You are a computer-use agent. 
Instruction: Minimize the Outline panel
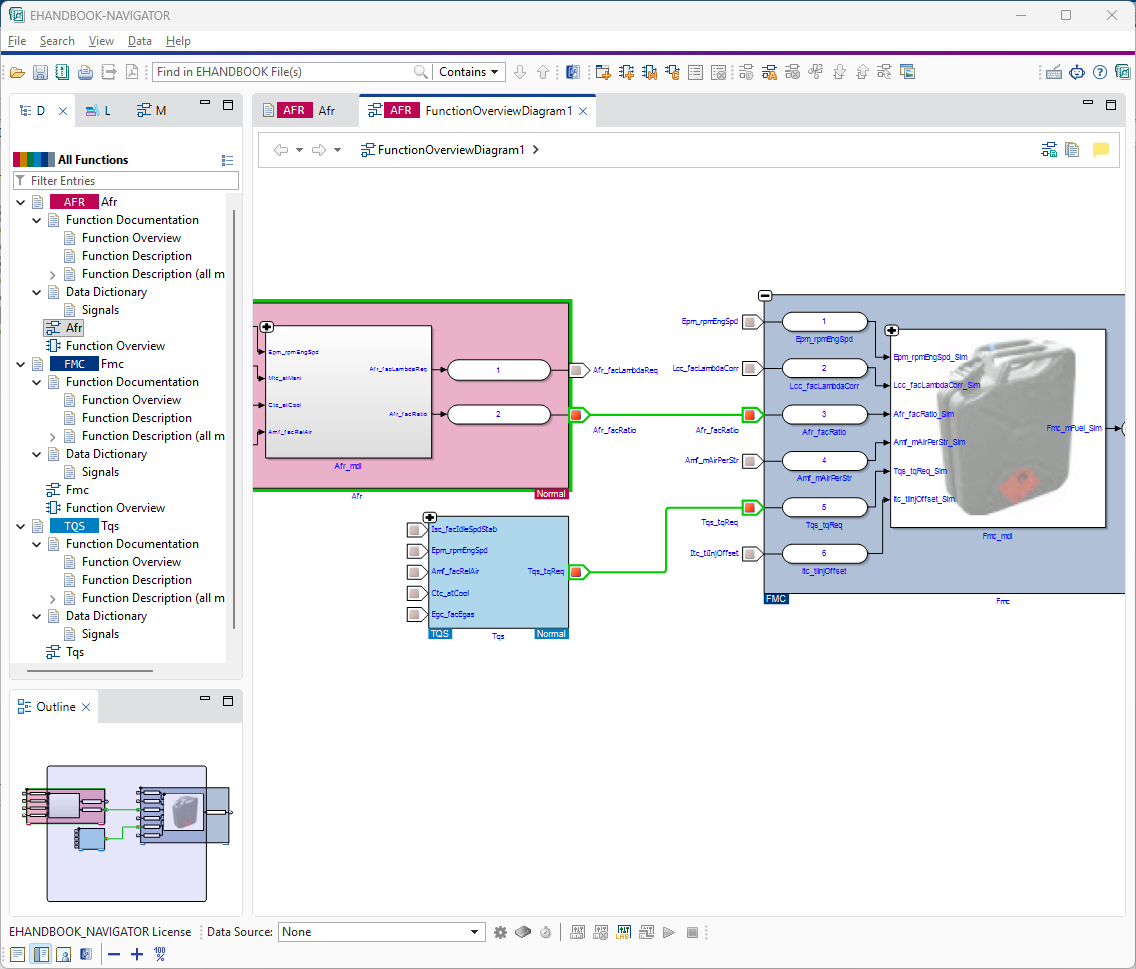205,699
